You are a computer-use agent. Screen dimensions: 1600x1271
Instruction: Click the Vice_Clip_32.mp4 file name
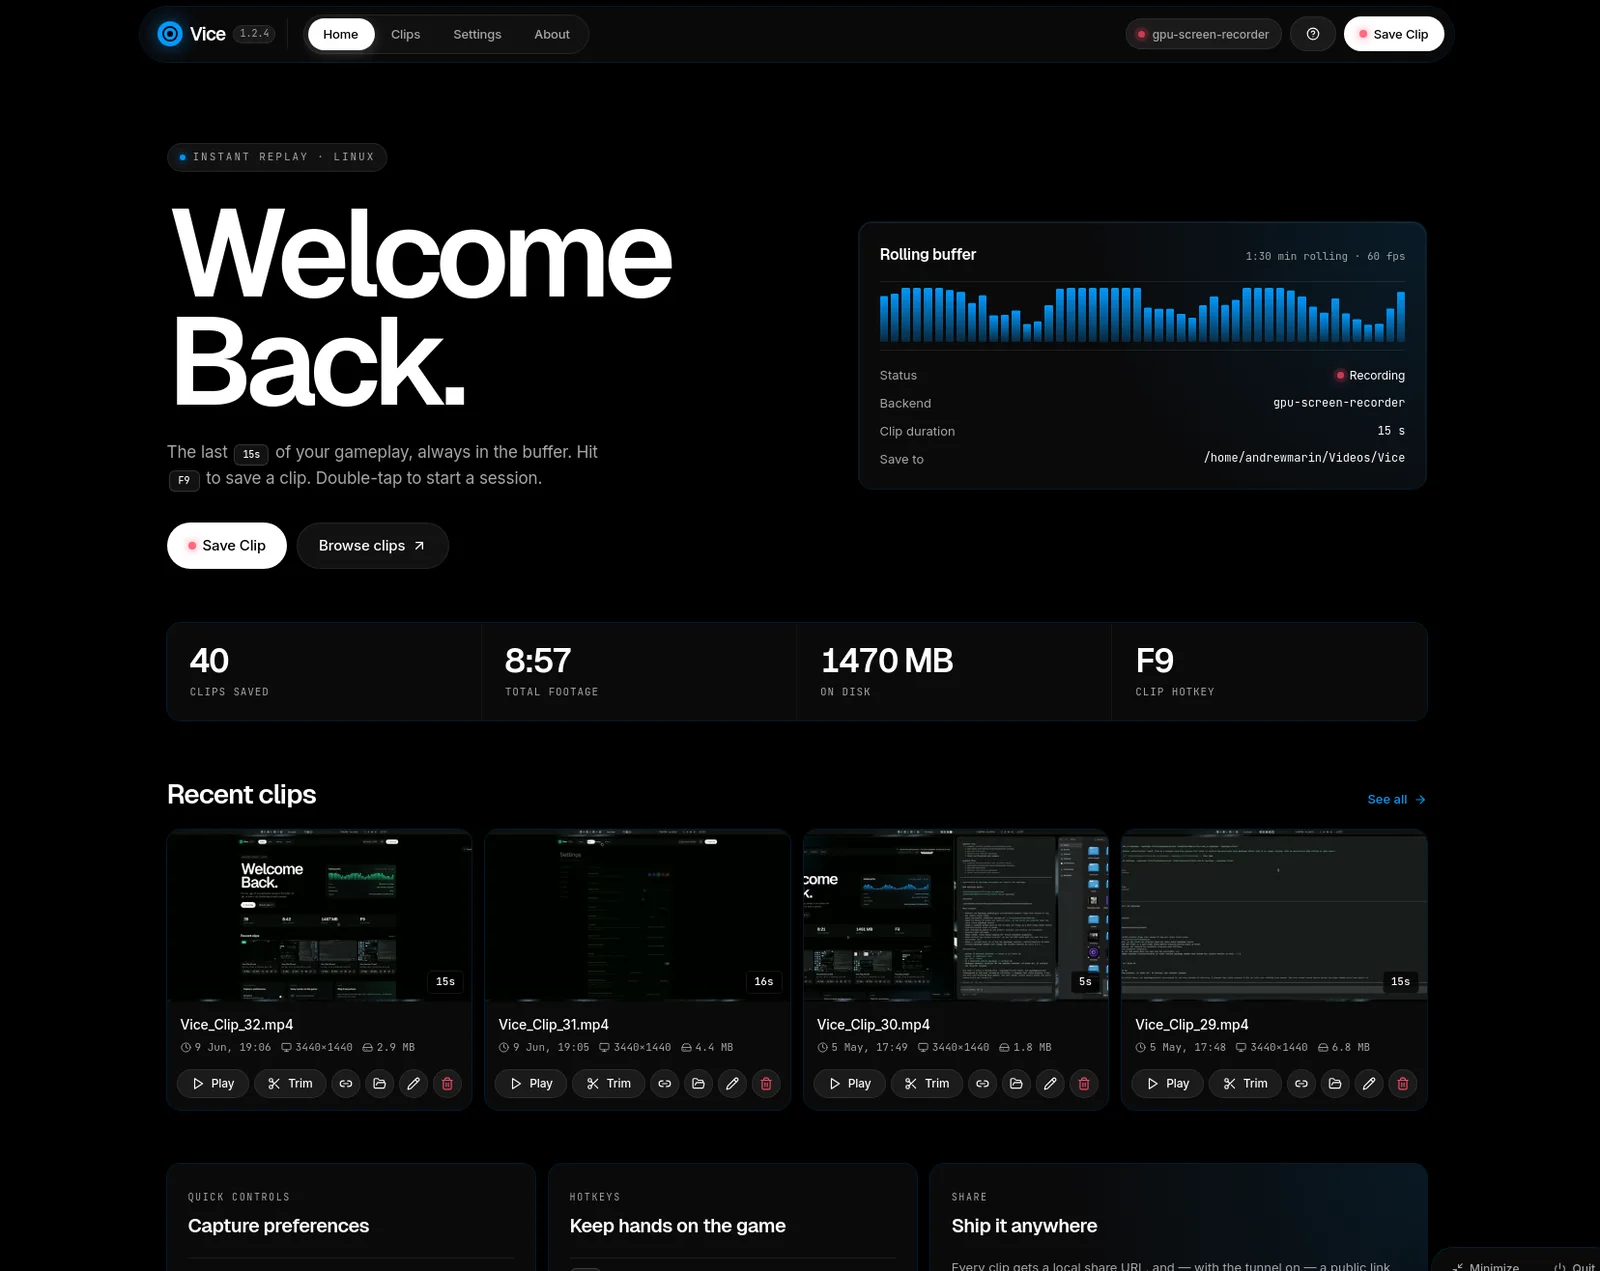237,1025
